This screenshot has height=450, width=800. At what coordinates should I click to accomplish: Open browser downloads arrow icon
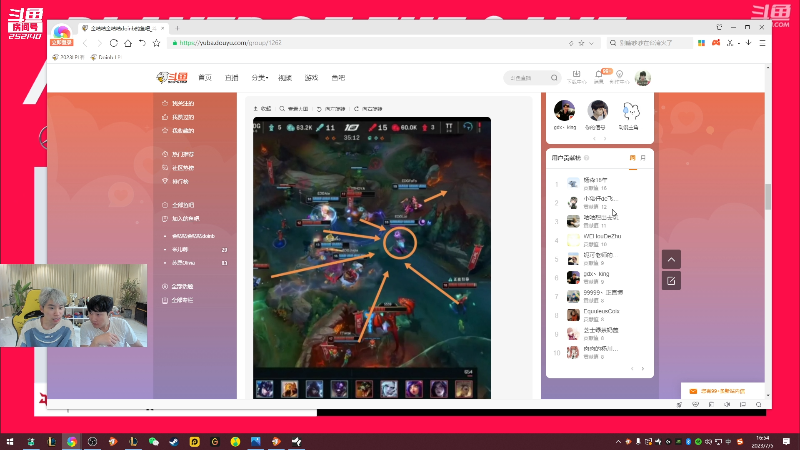coord(748,43)
